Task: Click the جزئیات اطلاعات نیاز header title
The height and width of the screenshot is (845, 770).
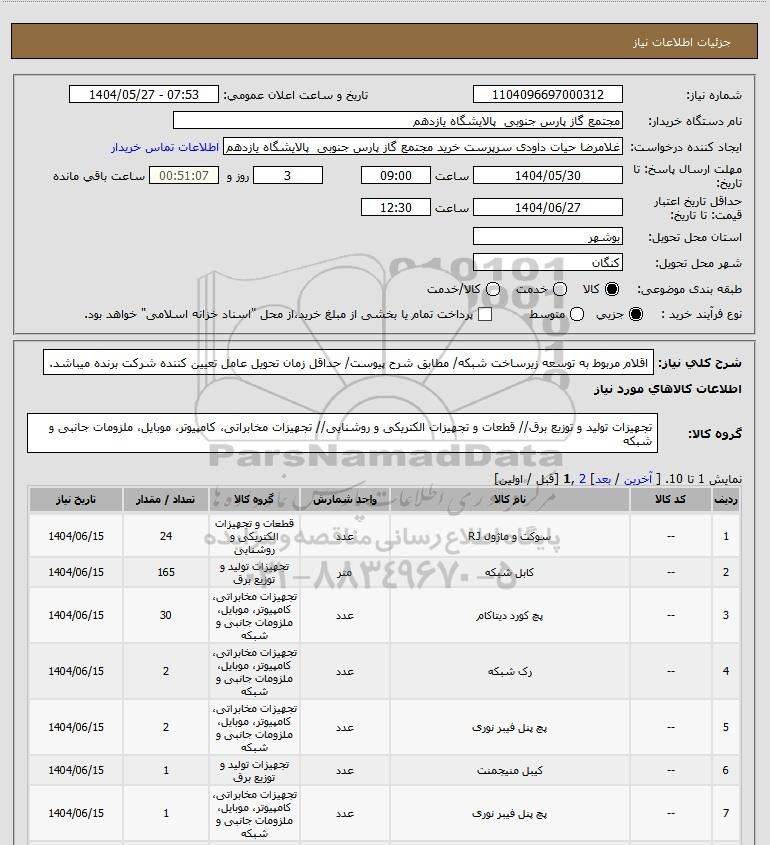Action: coord(682,42)
